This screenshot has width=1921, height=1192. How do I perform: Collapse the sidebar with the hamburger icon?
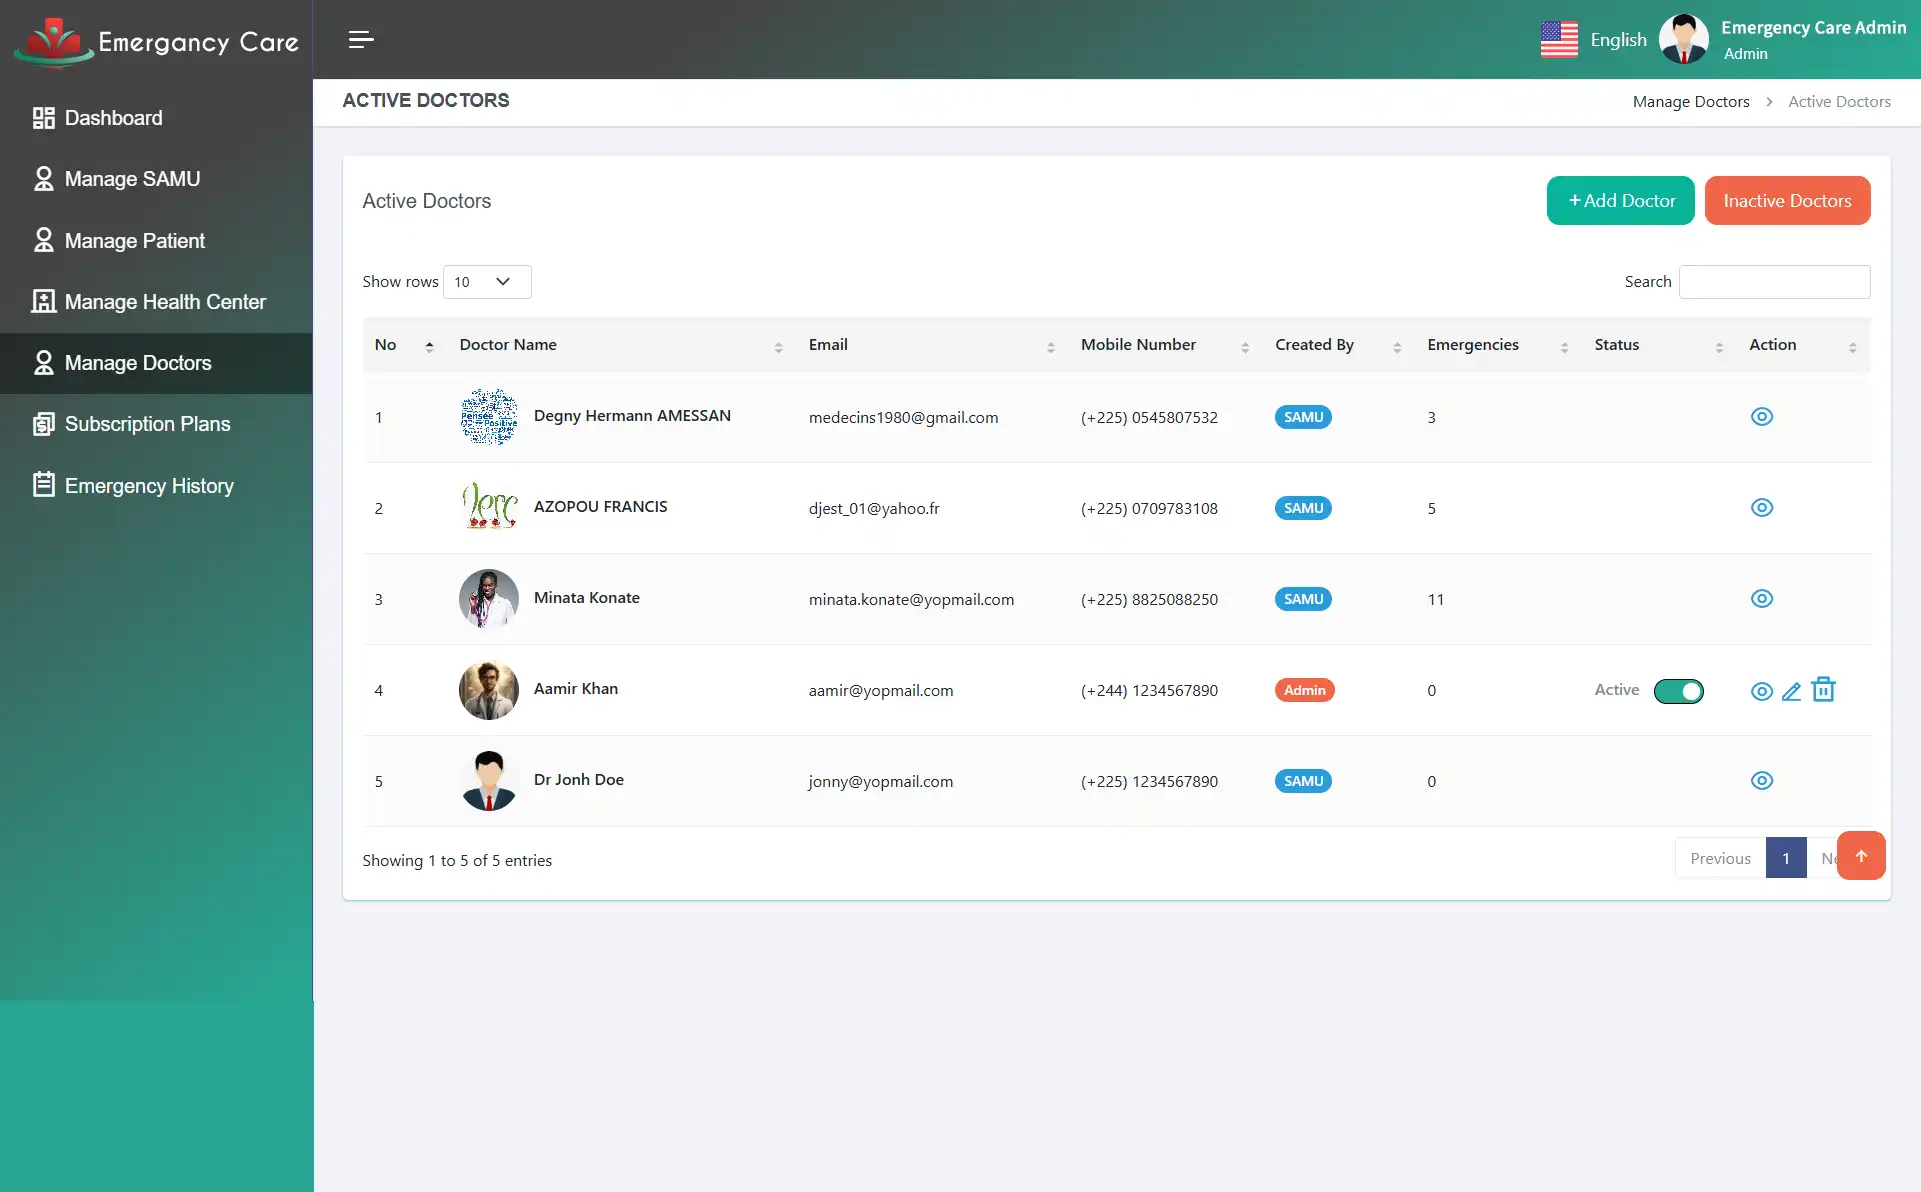click(x=360, y=40)
